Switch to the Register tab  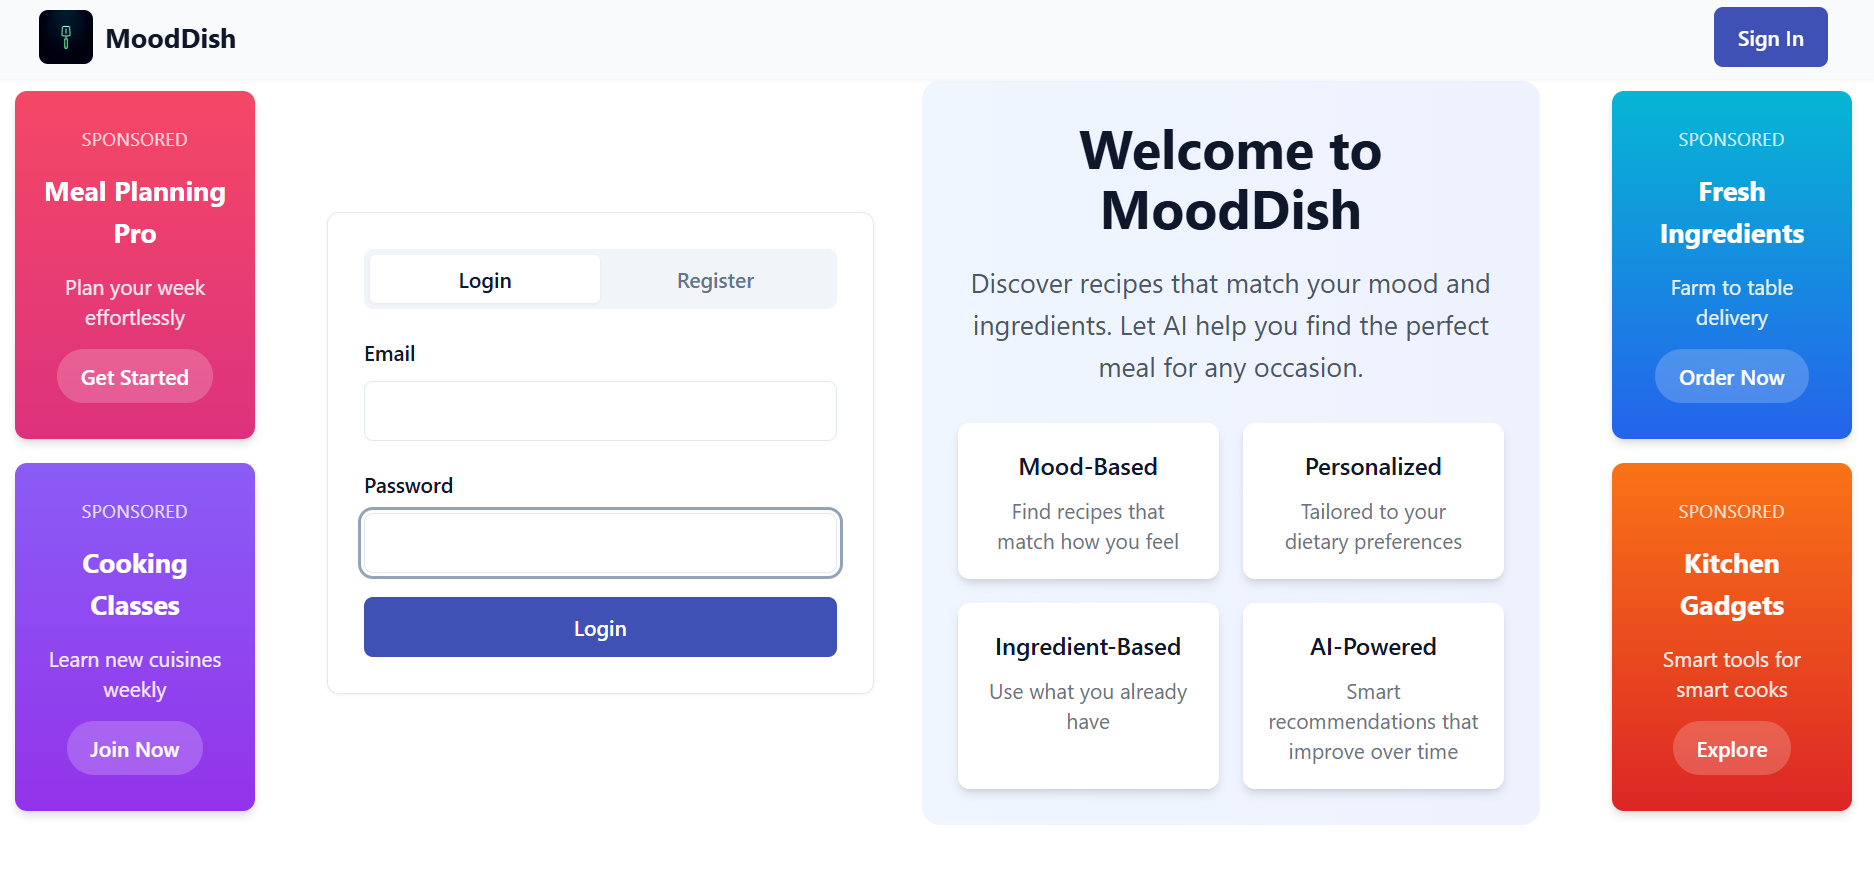tap(715, 280)
